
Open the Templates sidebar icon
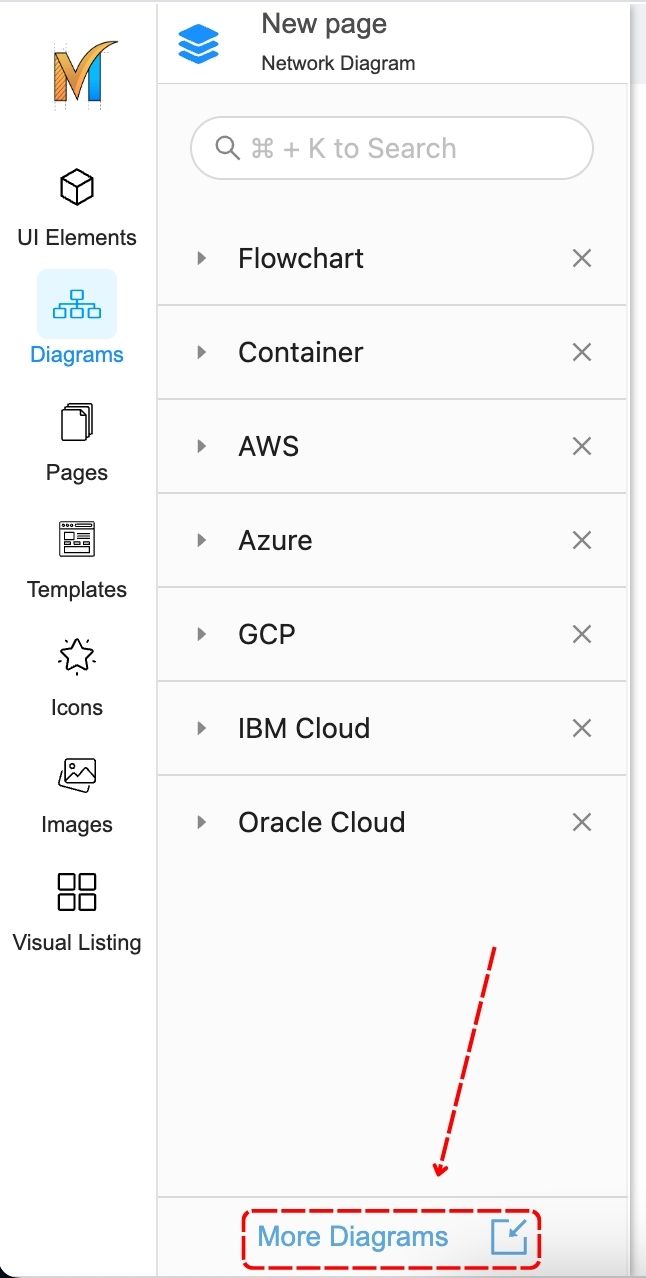pyautogui.click(x=77, y=540)
